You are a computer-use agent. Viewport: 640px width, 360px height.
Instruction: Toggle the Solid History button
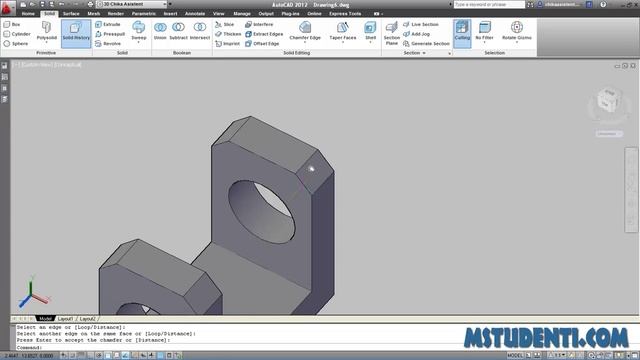pos(76,33)
